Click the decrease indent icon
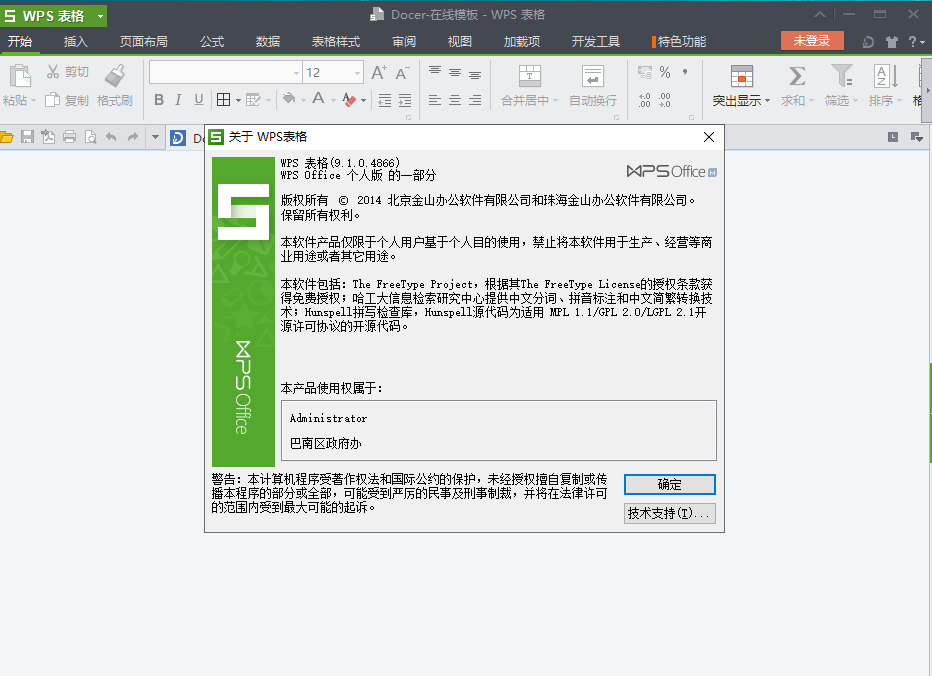The image size is (932, 676). pyautogui.click(x=385, y=100)
